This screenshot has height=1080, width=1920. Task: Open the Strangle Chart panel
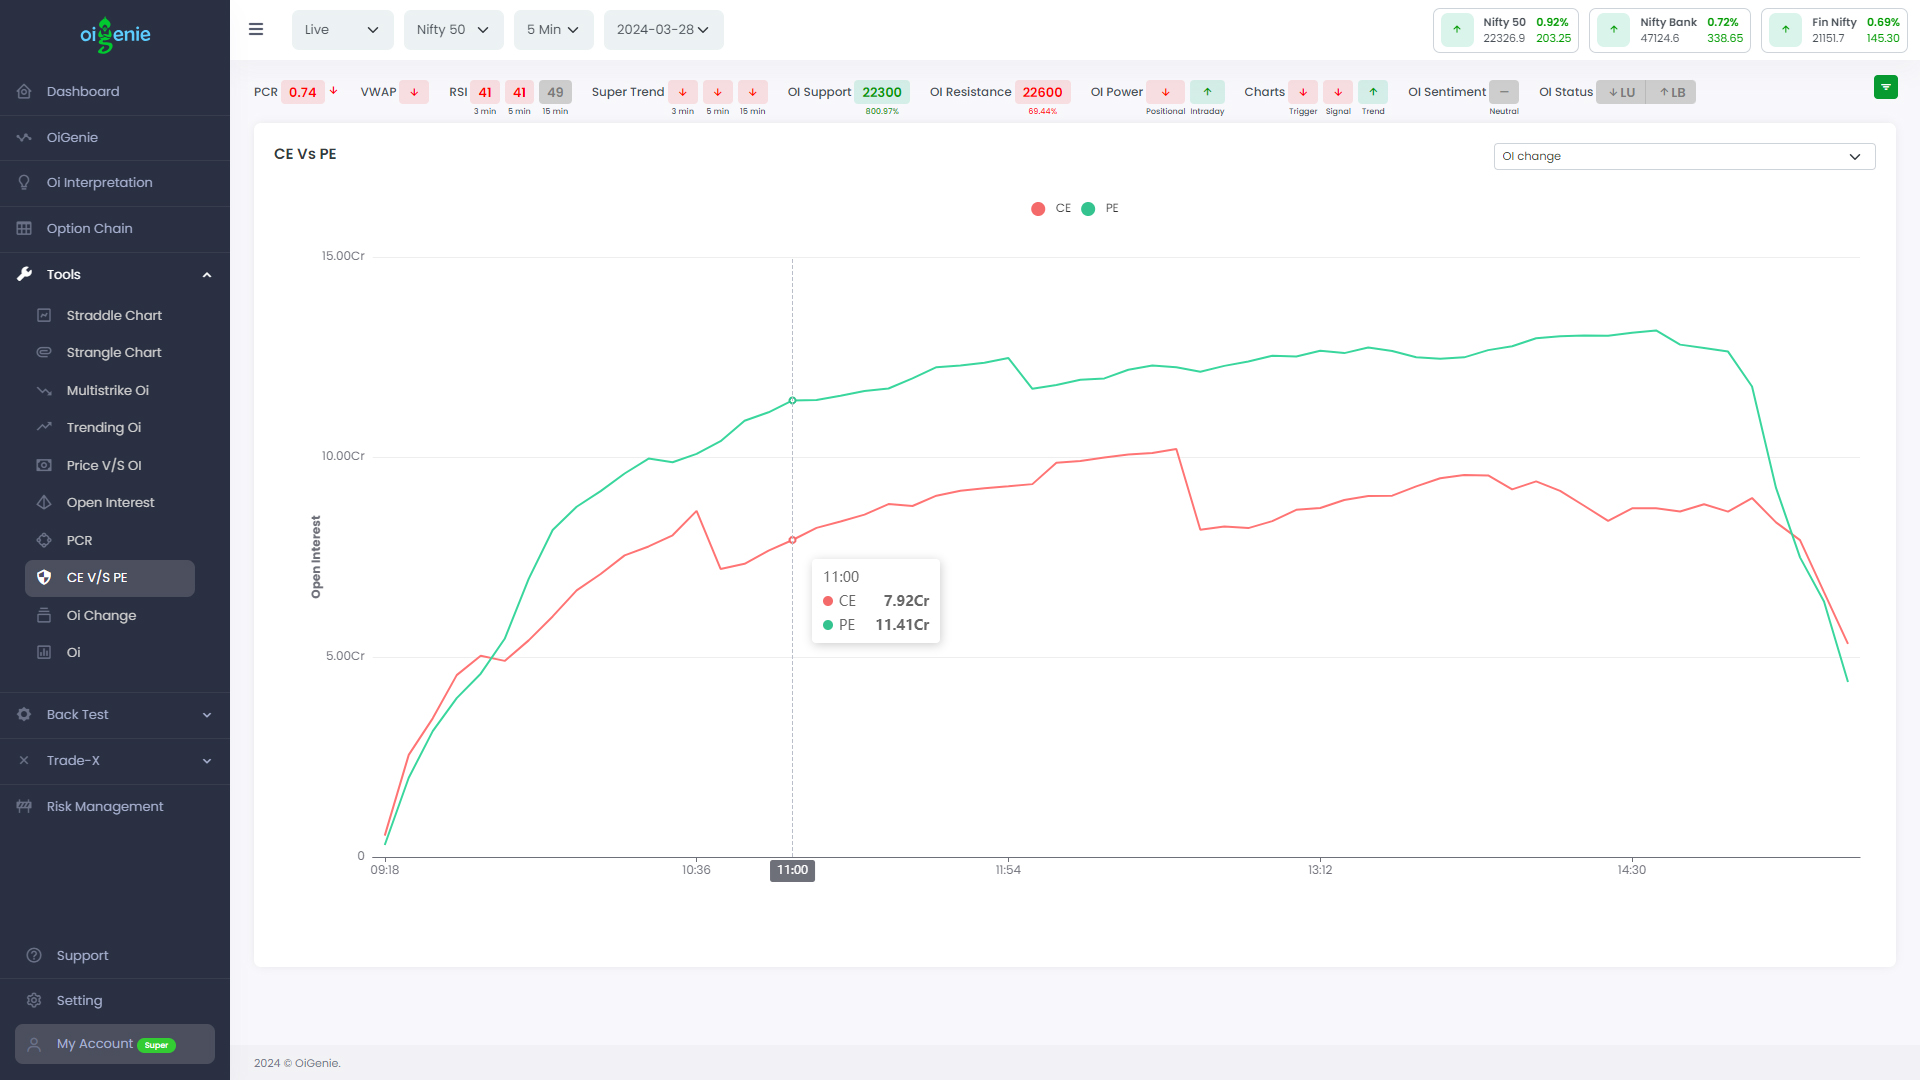pyautogui.click(x=113, y=352)
